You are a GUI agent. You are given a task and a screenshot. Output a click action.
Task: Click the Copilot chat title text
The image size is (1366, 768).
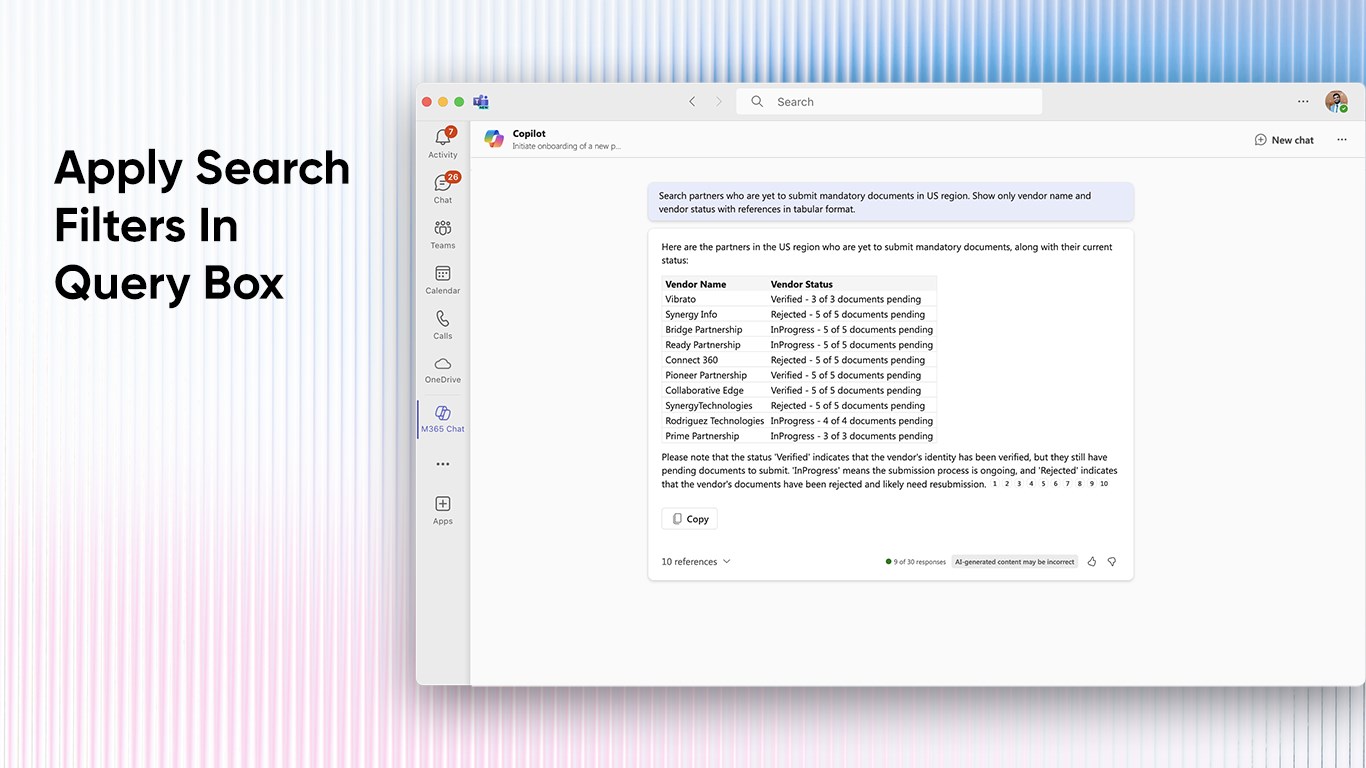(x=529, y=134)
